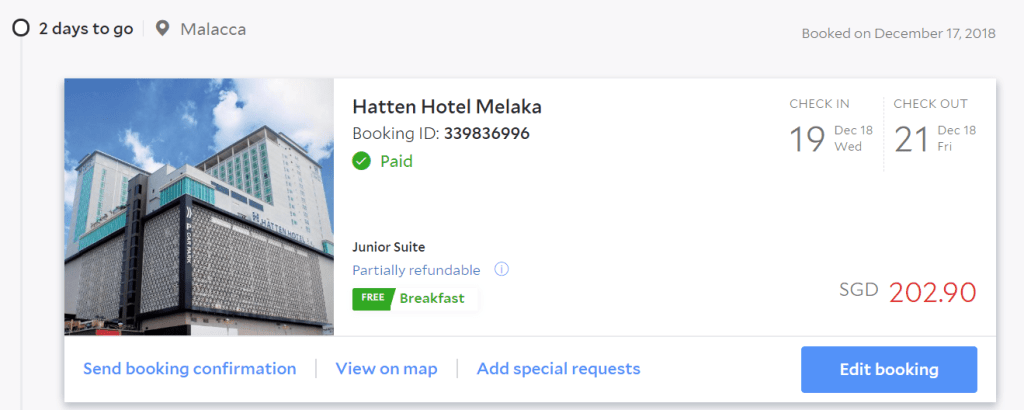Click the Malacca destination label

tap(213, 29)
